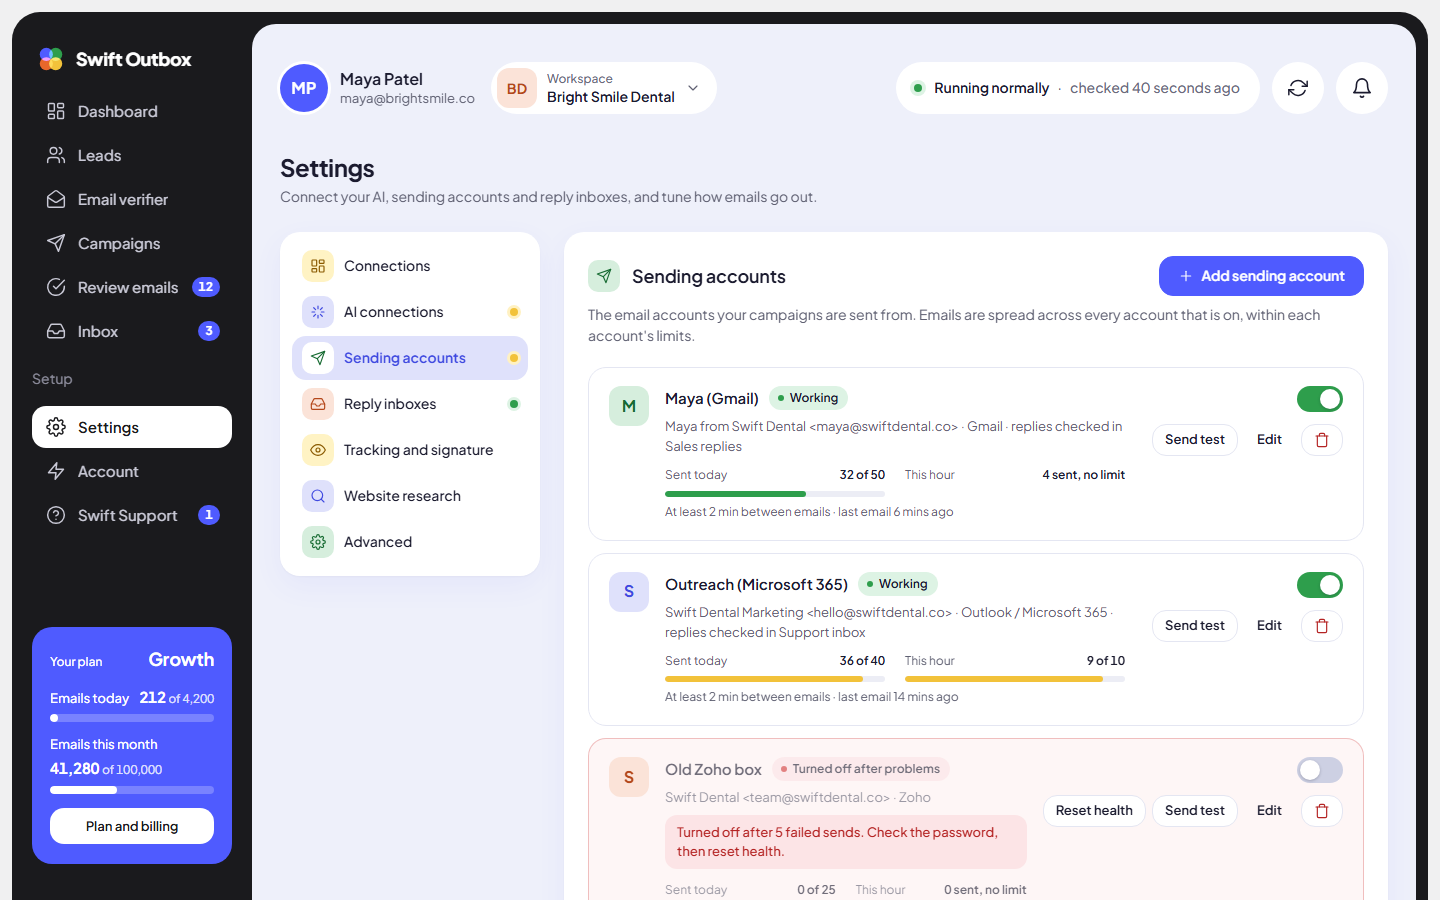Screen dimensions: 1440x900
Task: Click Outreach This hour progress bar
Action: tap(1015, 679)
